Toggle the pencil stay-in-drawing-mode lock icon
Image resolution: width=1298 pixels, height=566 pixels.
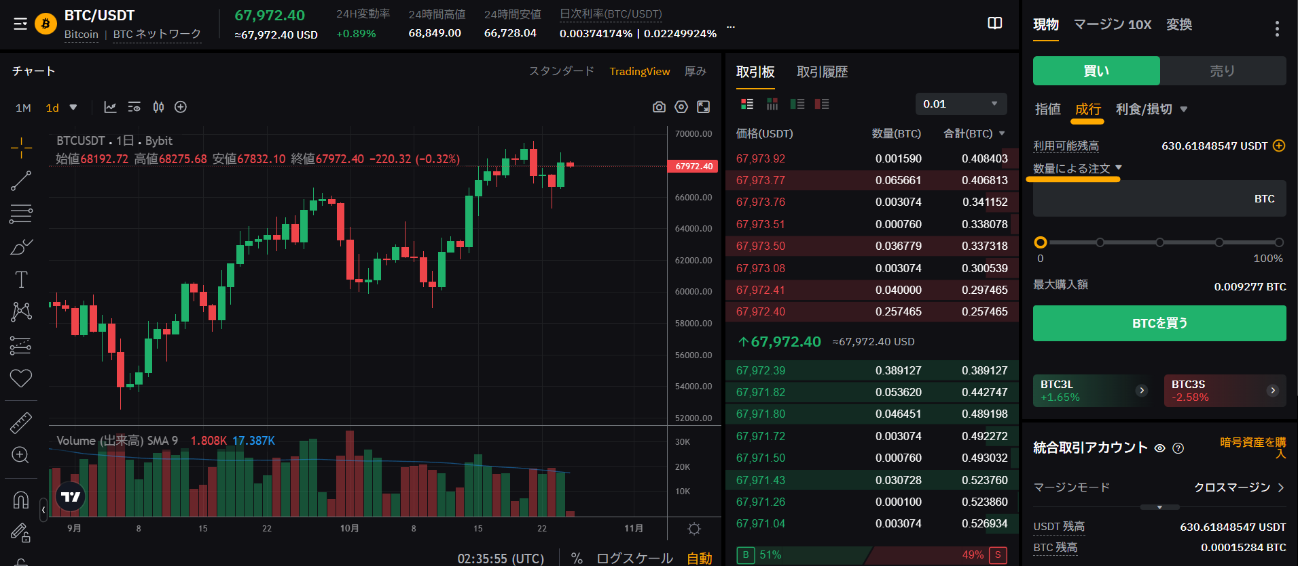tap(21, 532)
